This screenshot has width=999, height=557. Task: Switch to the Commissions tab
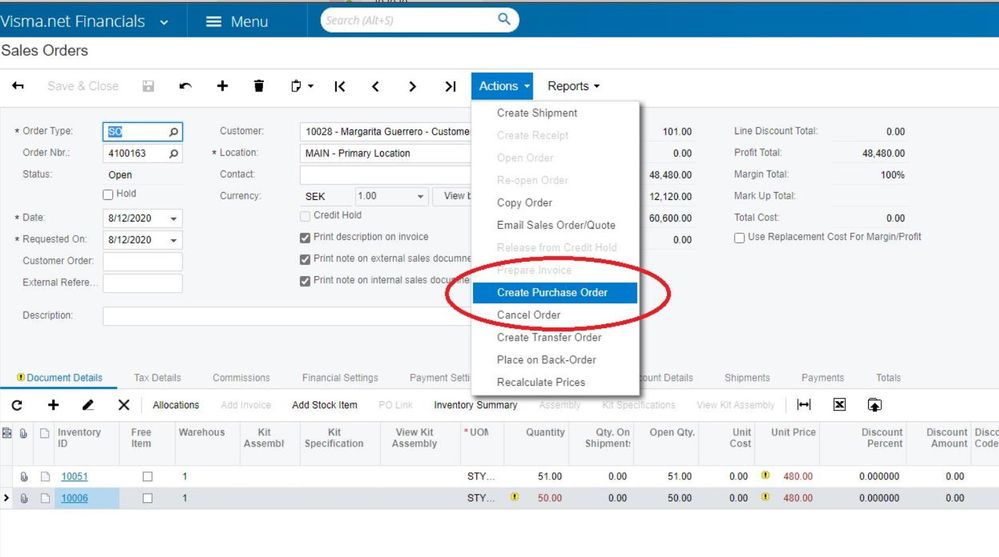click(x=241, y=378)
